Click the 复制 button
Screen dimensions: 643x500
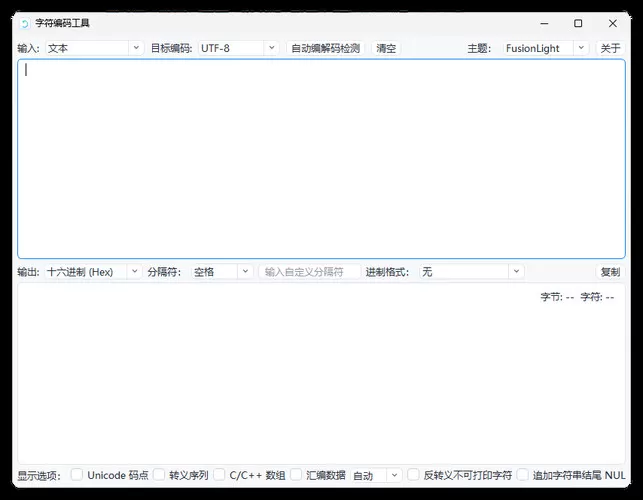coord(610,272)
